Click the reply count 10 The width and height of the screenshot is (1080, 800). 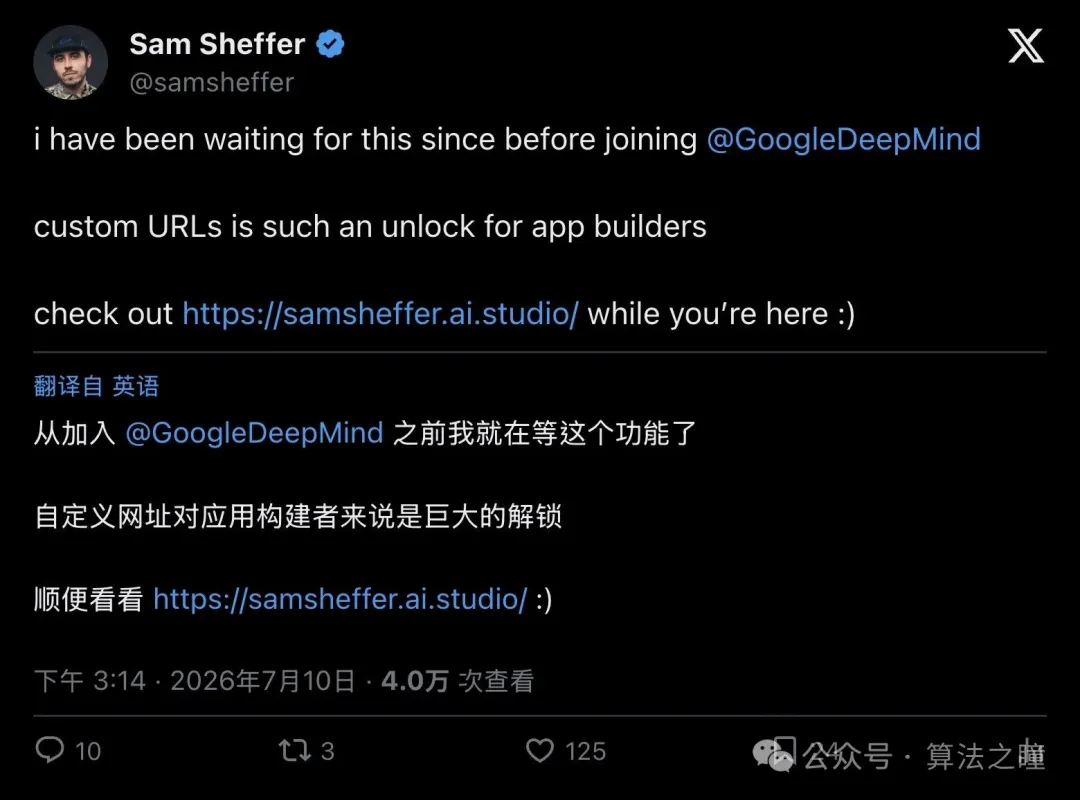point(88,751)
